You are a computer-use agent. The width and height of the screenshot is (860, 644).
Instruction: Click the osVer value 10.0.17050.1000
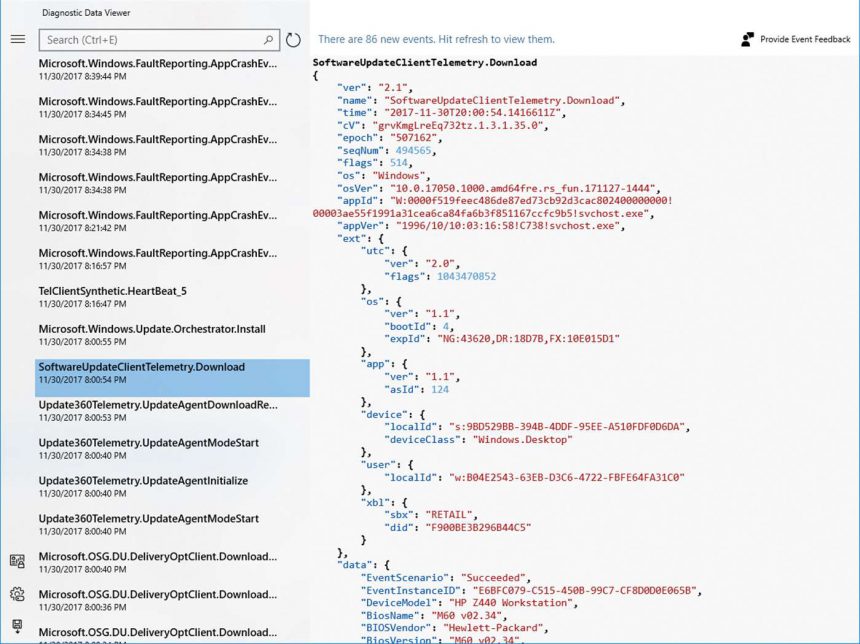(525, 188)
